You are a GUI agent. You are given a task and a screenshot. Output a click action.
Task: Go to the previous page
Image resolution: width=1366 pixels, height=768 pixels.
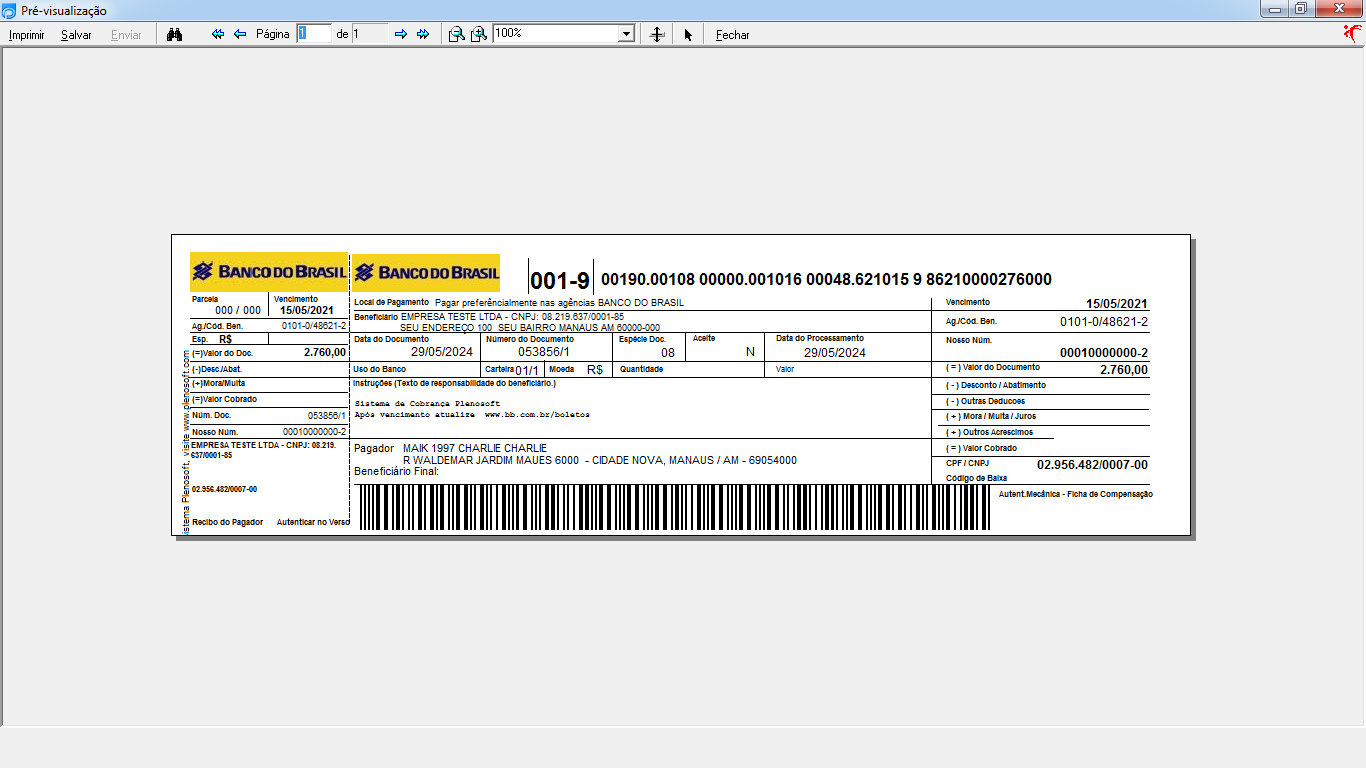point(240,34)
